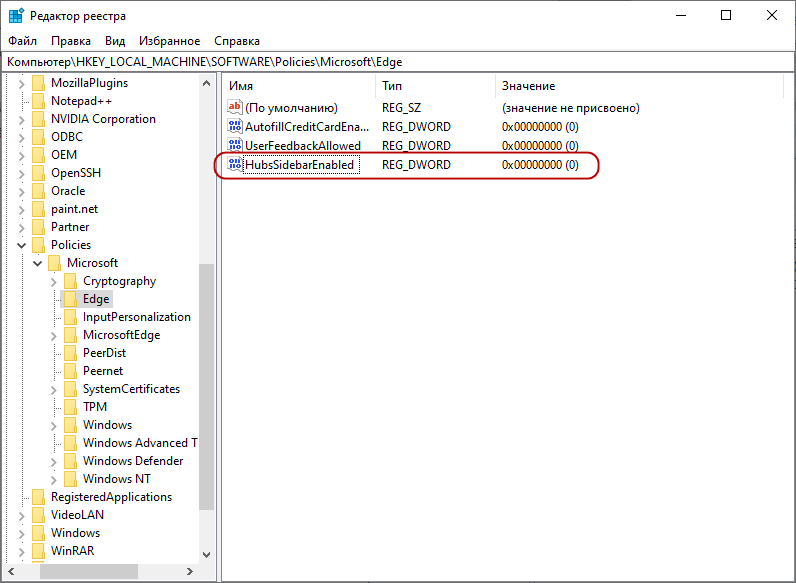The image size is (796, 583).
Task: Collapse the Policies tree node
Action: point(21,245)
